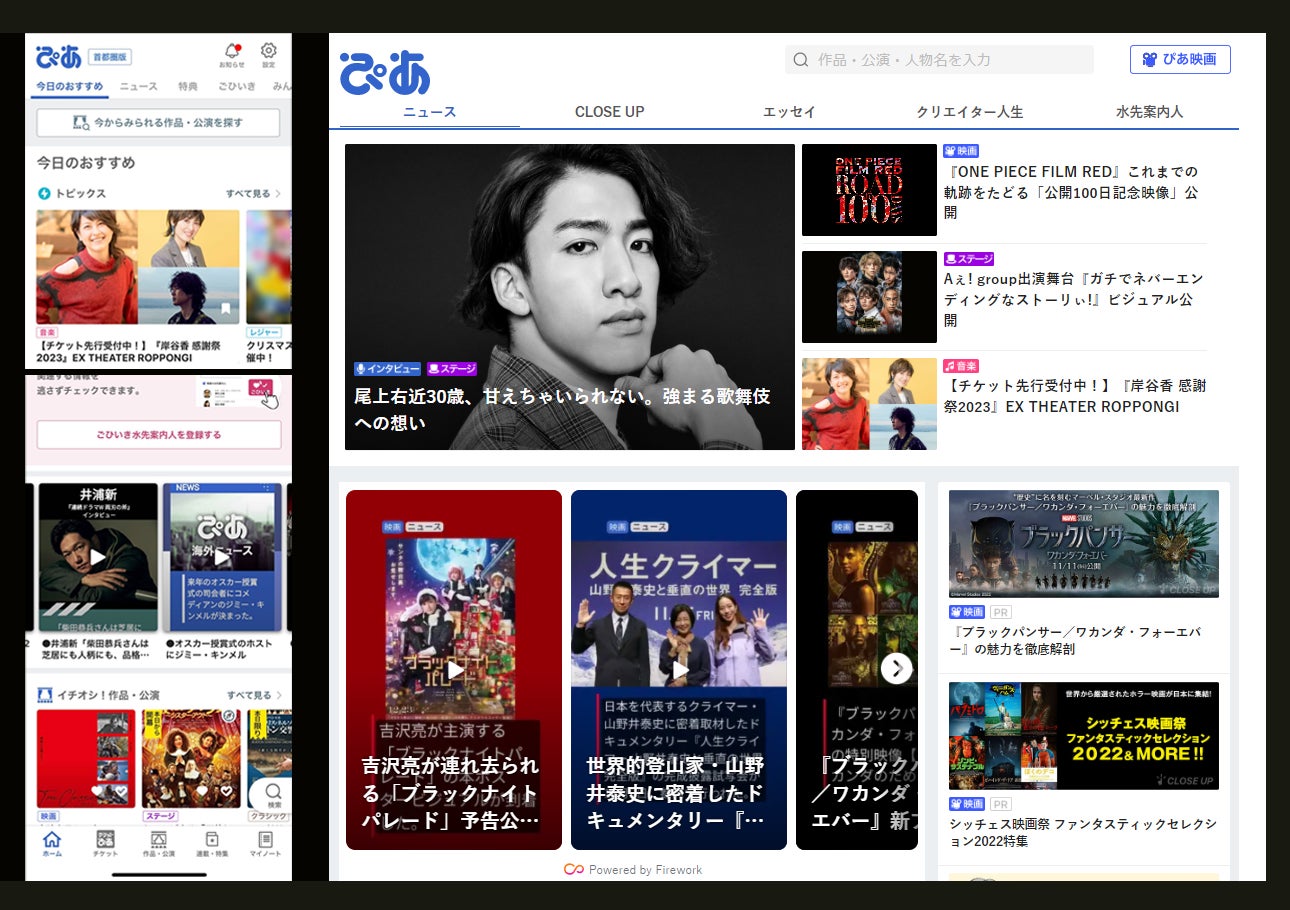Open the Aぇ! group stage article headline

(1074, 299)
